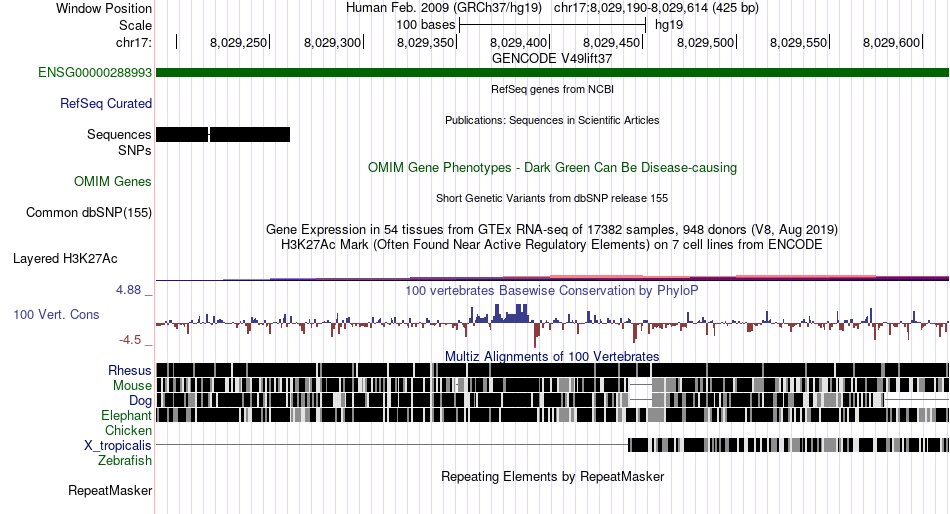Image resolution: width=950 pixels, height=514 pixels.
Task: Open 100 vertebrates Basewise Conservation PhyloP title
Action: pyautogui.click(x=552, y=291)
